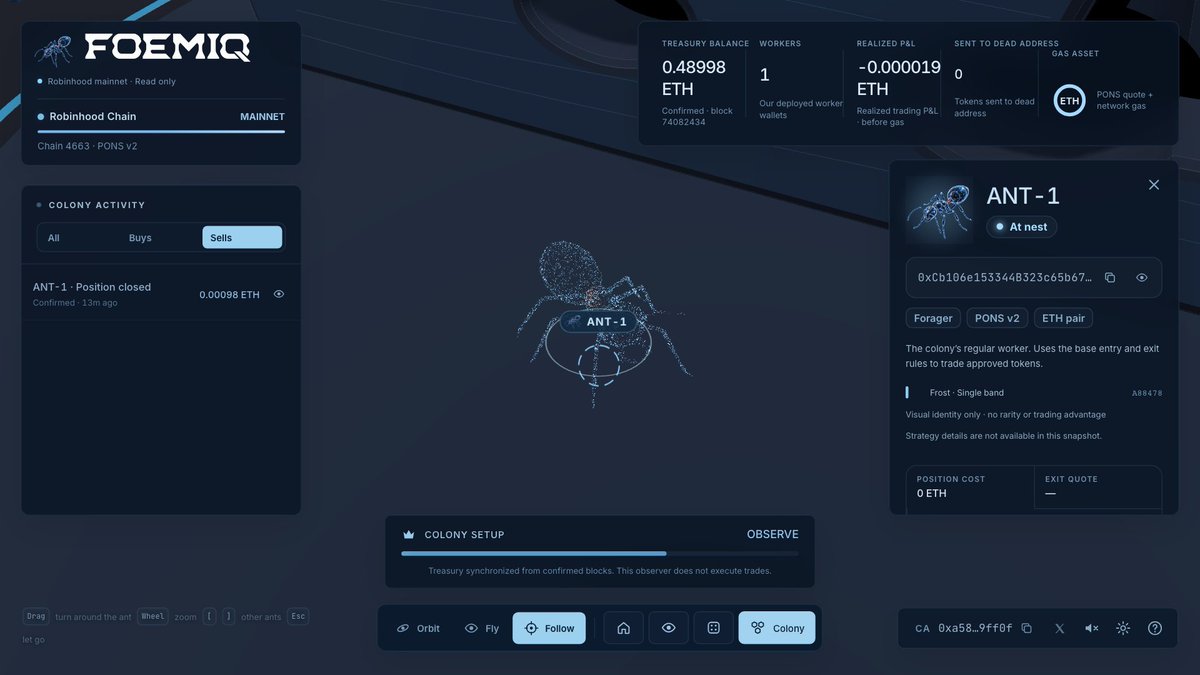Click the Treasury Balance 0.48998 ETH value
1200x675 pixels.
[x=694, y=78]
